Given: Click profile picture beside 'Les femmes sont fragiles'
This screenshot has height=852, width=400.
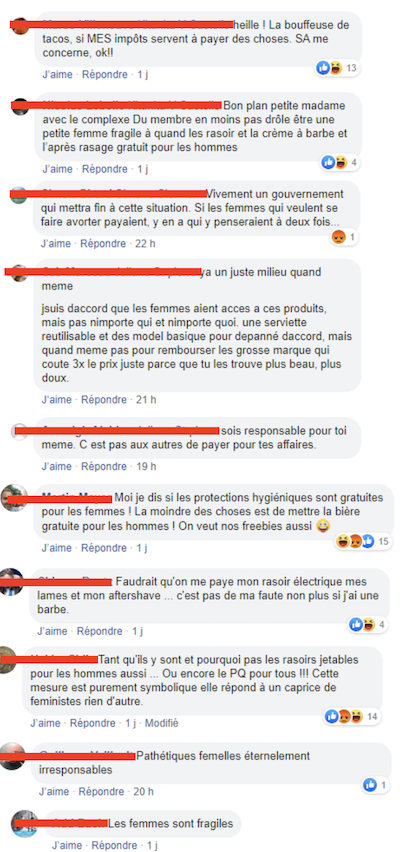Looking at the screenshot, I should [24, 824].
